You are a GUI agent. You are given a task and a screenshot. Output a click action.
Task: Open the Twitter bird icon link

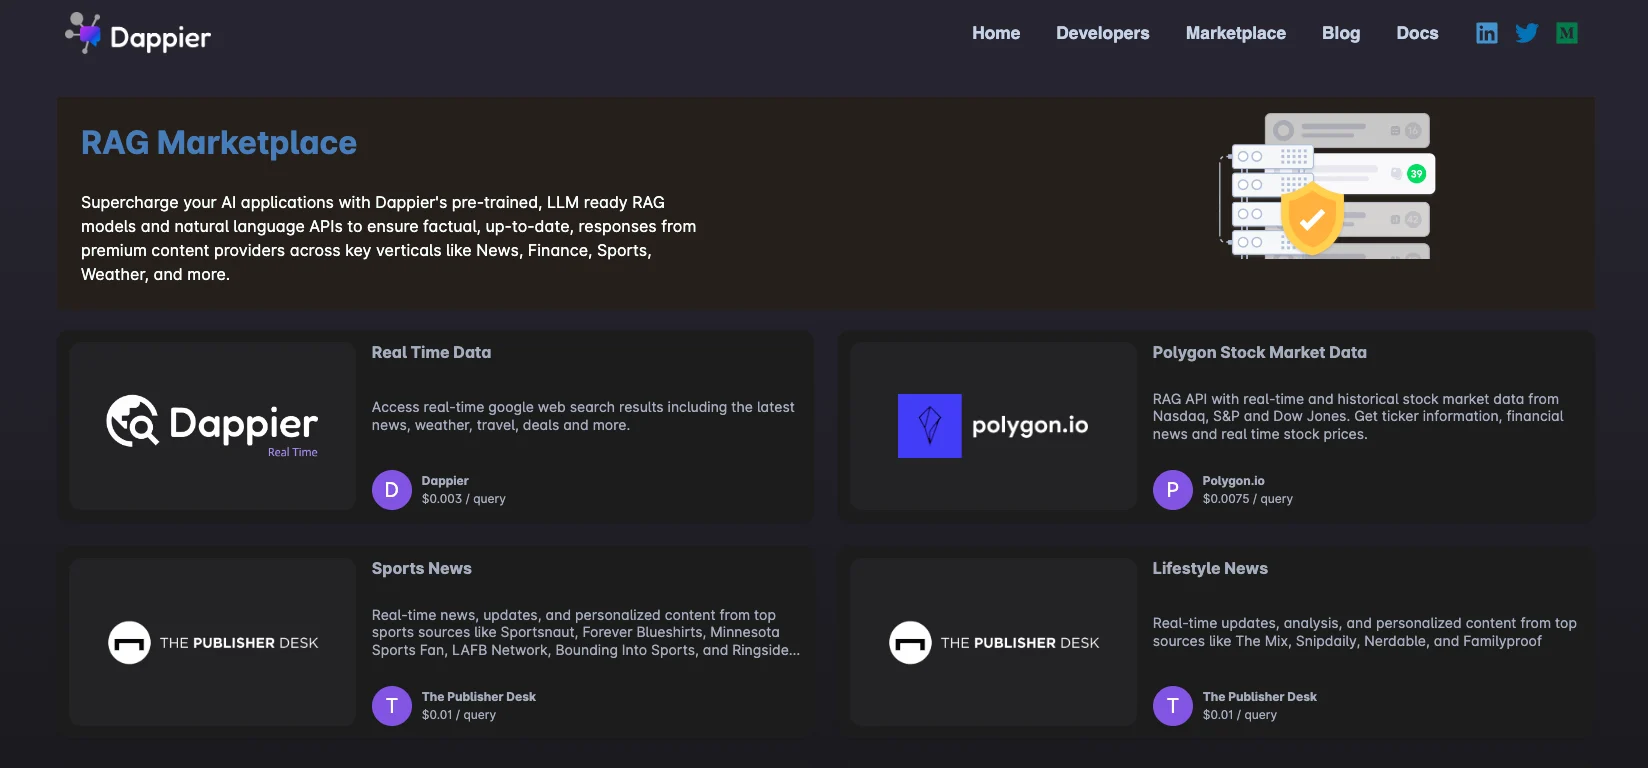(1527, 33)
